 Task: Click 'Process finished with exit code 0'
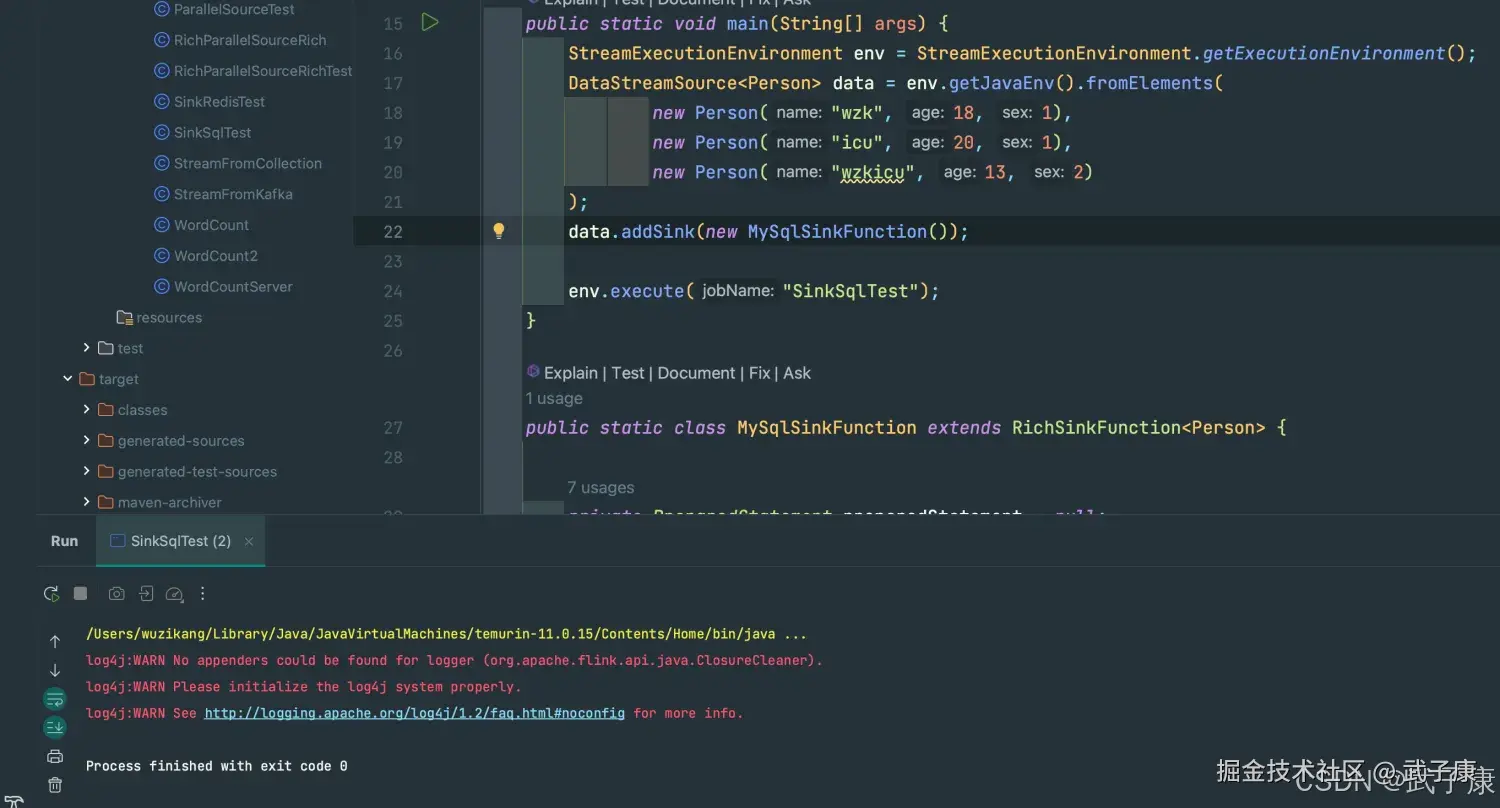click(217, 766)
